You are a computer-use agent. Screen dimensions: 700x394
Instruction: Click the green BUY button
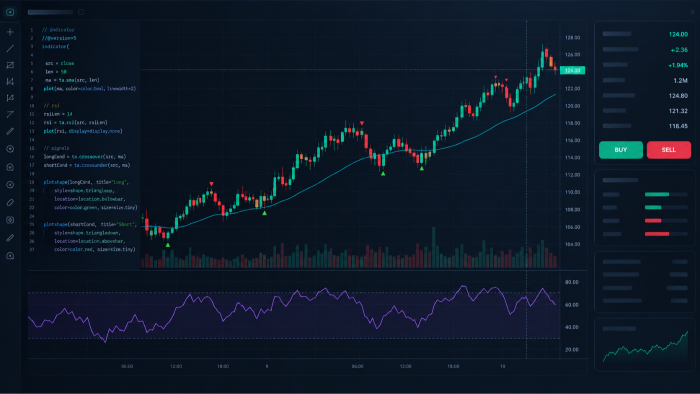[621, 150]
